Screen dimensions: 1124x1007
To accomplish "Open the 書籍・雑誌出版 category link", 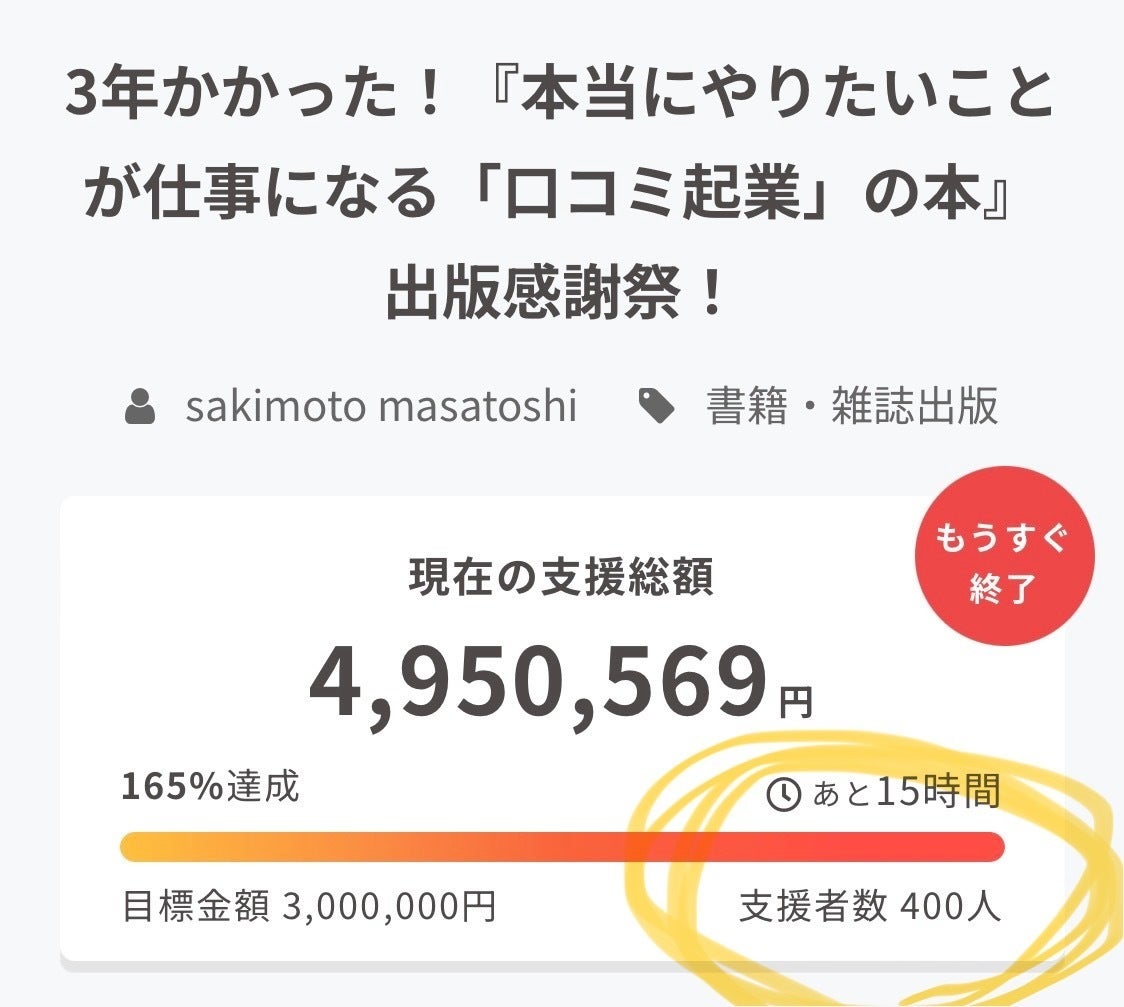I will pyautogui.click(x=853, y=407).
